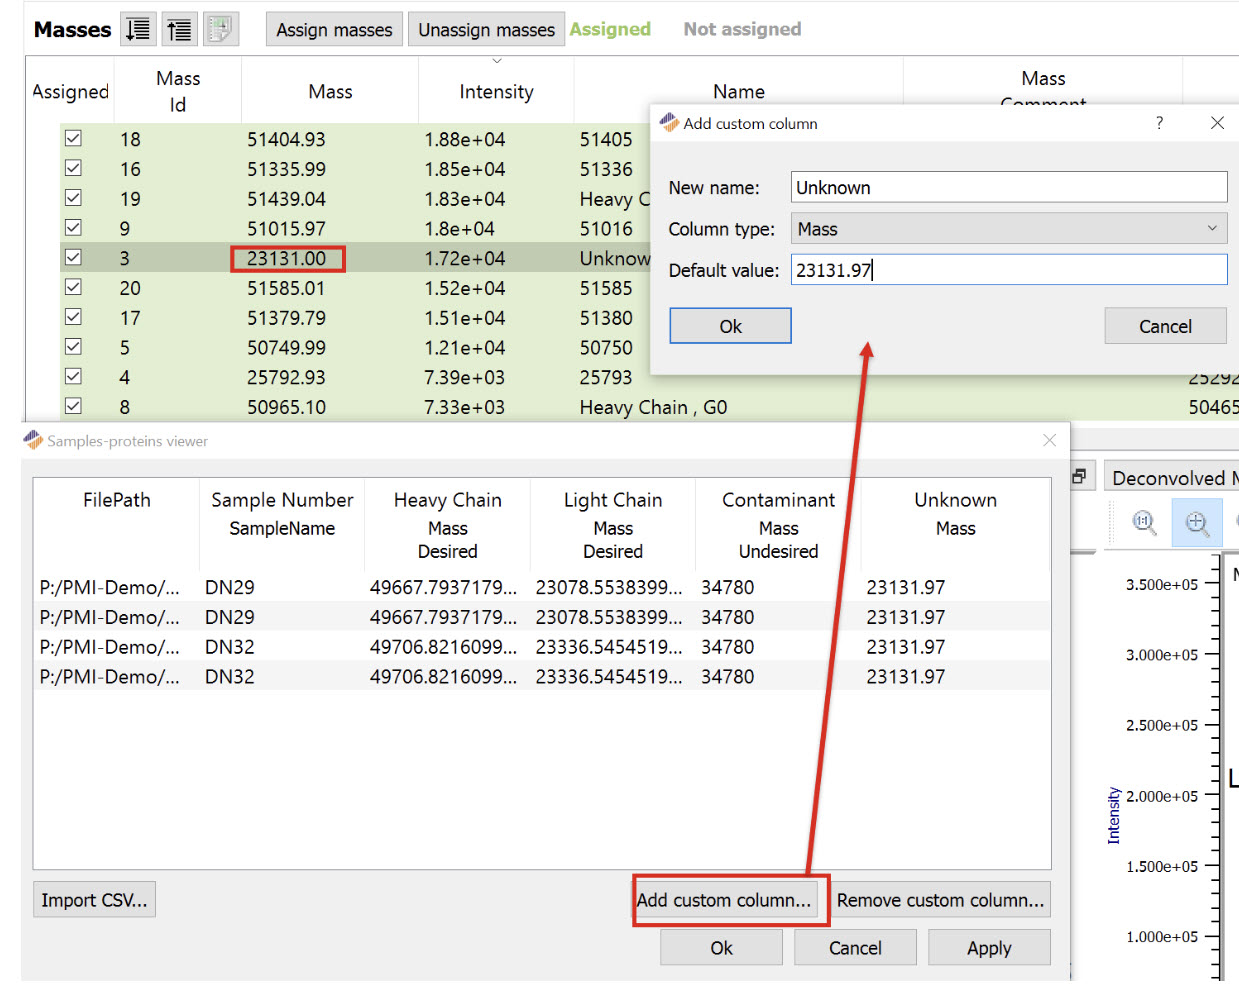Open help in Add custom column dialog

point(1159,123)
